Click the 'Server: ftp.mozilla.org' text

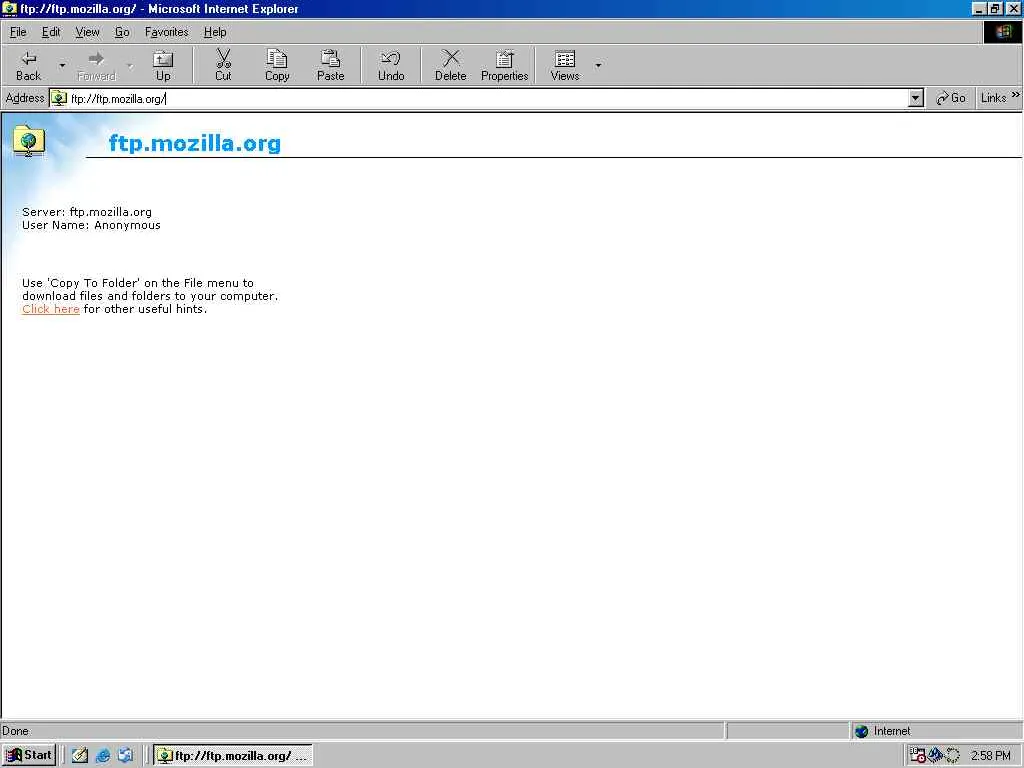point(87,212)
